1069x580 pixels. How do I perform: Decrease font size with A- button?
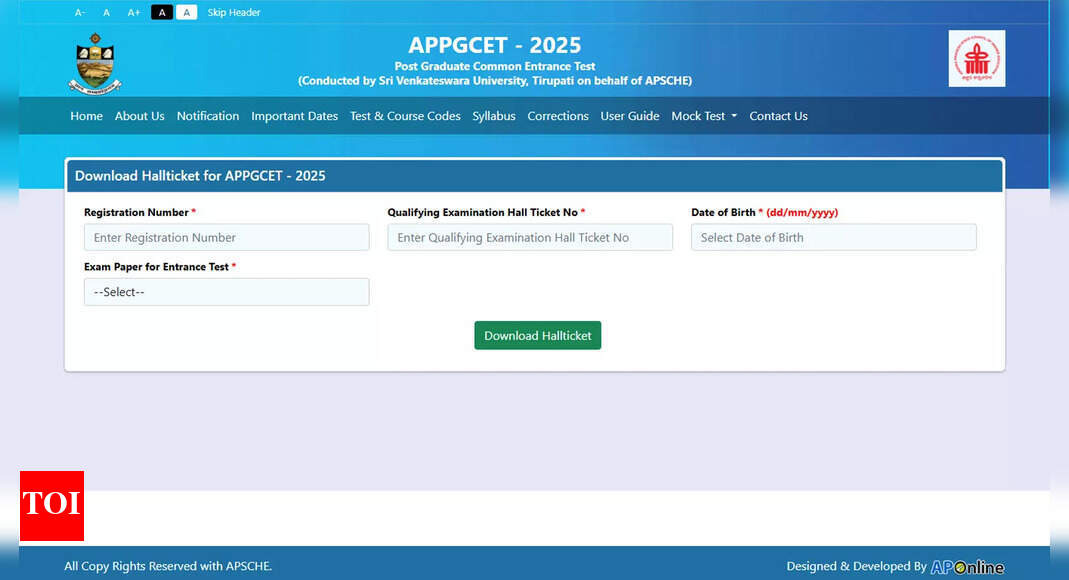80,13
